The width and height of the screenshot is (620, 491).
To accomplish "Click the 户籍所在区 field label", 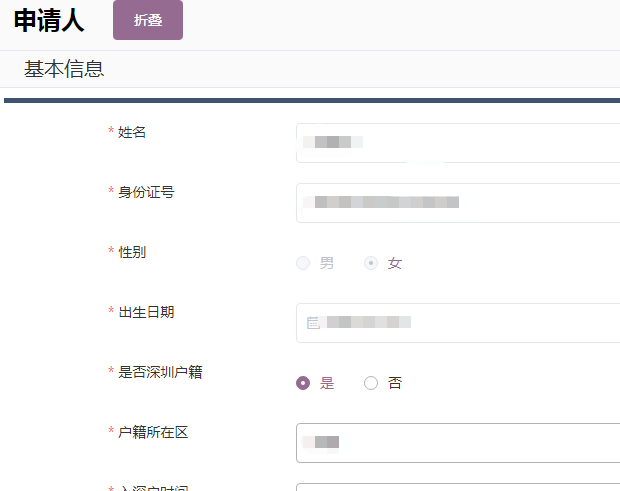I will coord(153,432).
